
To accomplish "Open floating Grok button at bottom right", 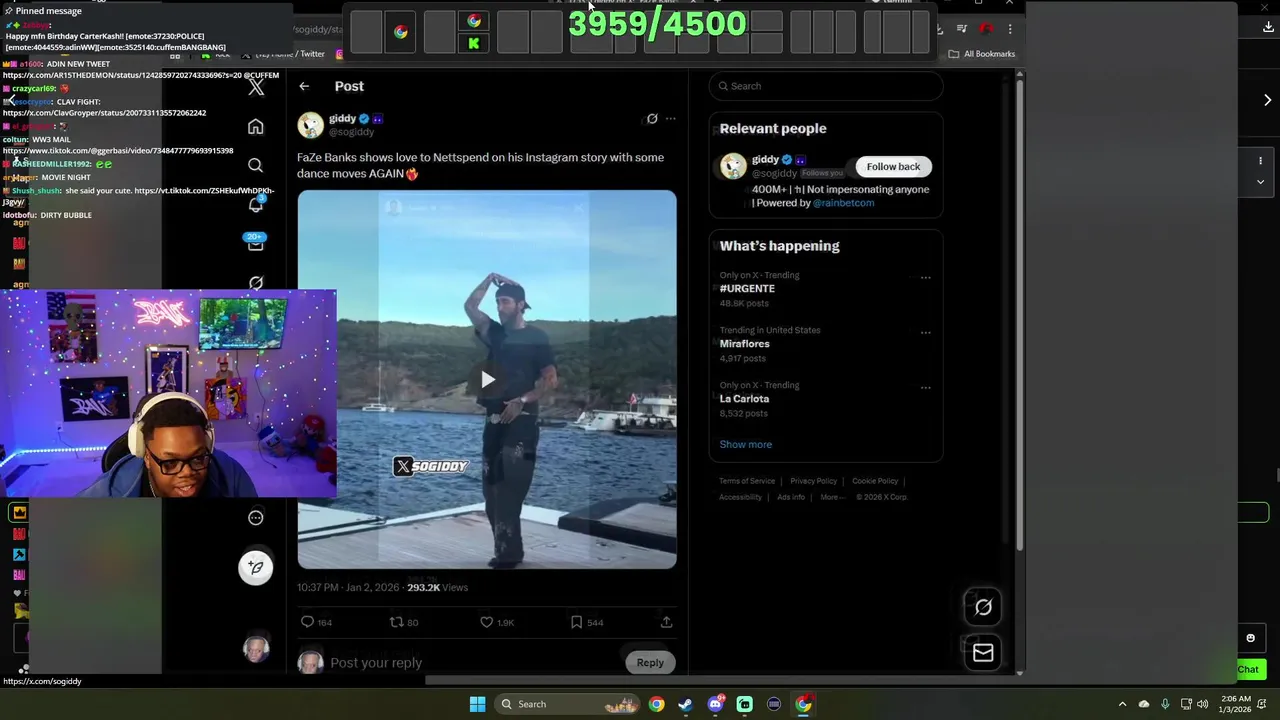I will tap(983, 607).
